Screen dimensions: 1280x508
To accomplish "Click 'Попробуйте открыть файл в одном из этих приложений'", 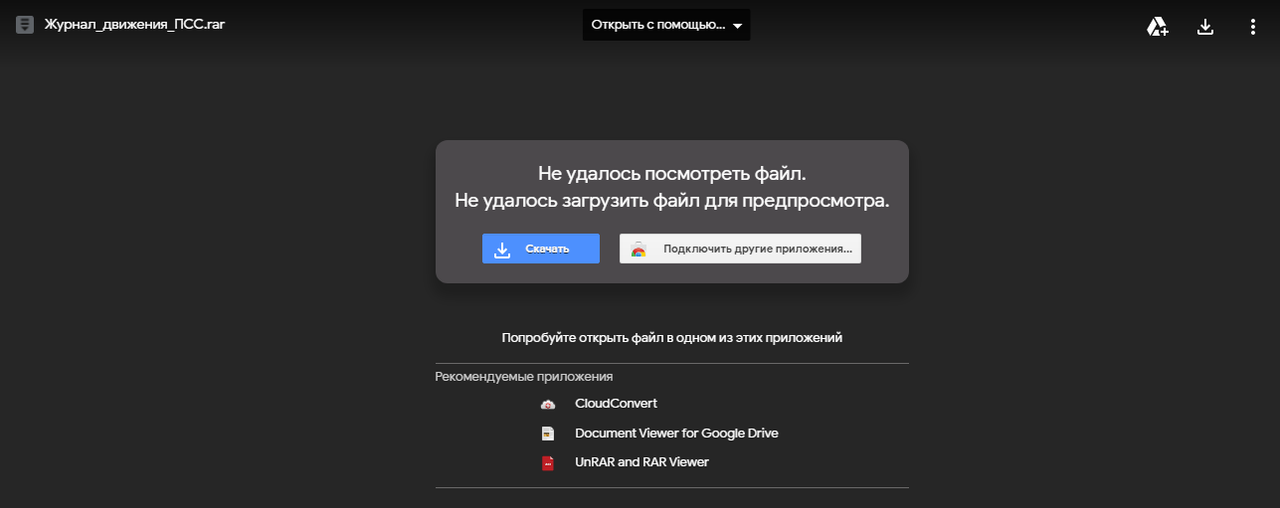I will point(672,338).
